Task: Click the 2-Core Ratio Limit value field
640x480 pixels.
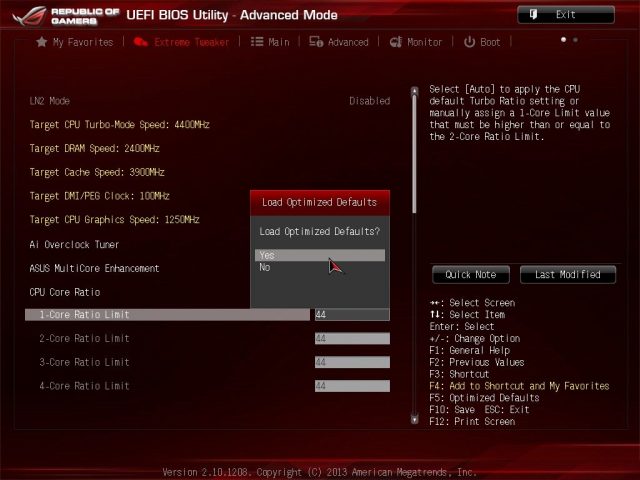Action: point(352,338)
